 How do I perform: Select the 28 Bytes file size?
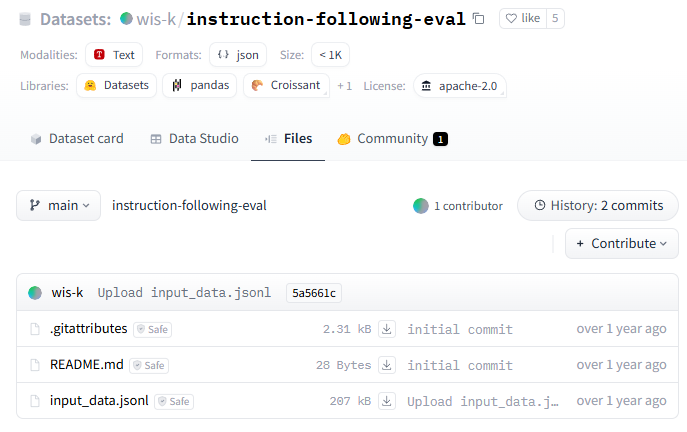pos(344,365)
